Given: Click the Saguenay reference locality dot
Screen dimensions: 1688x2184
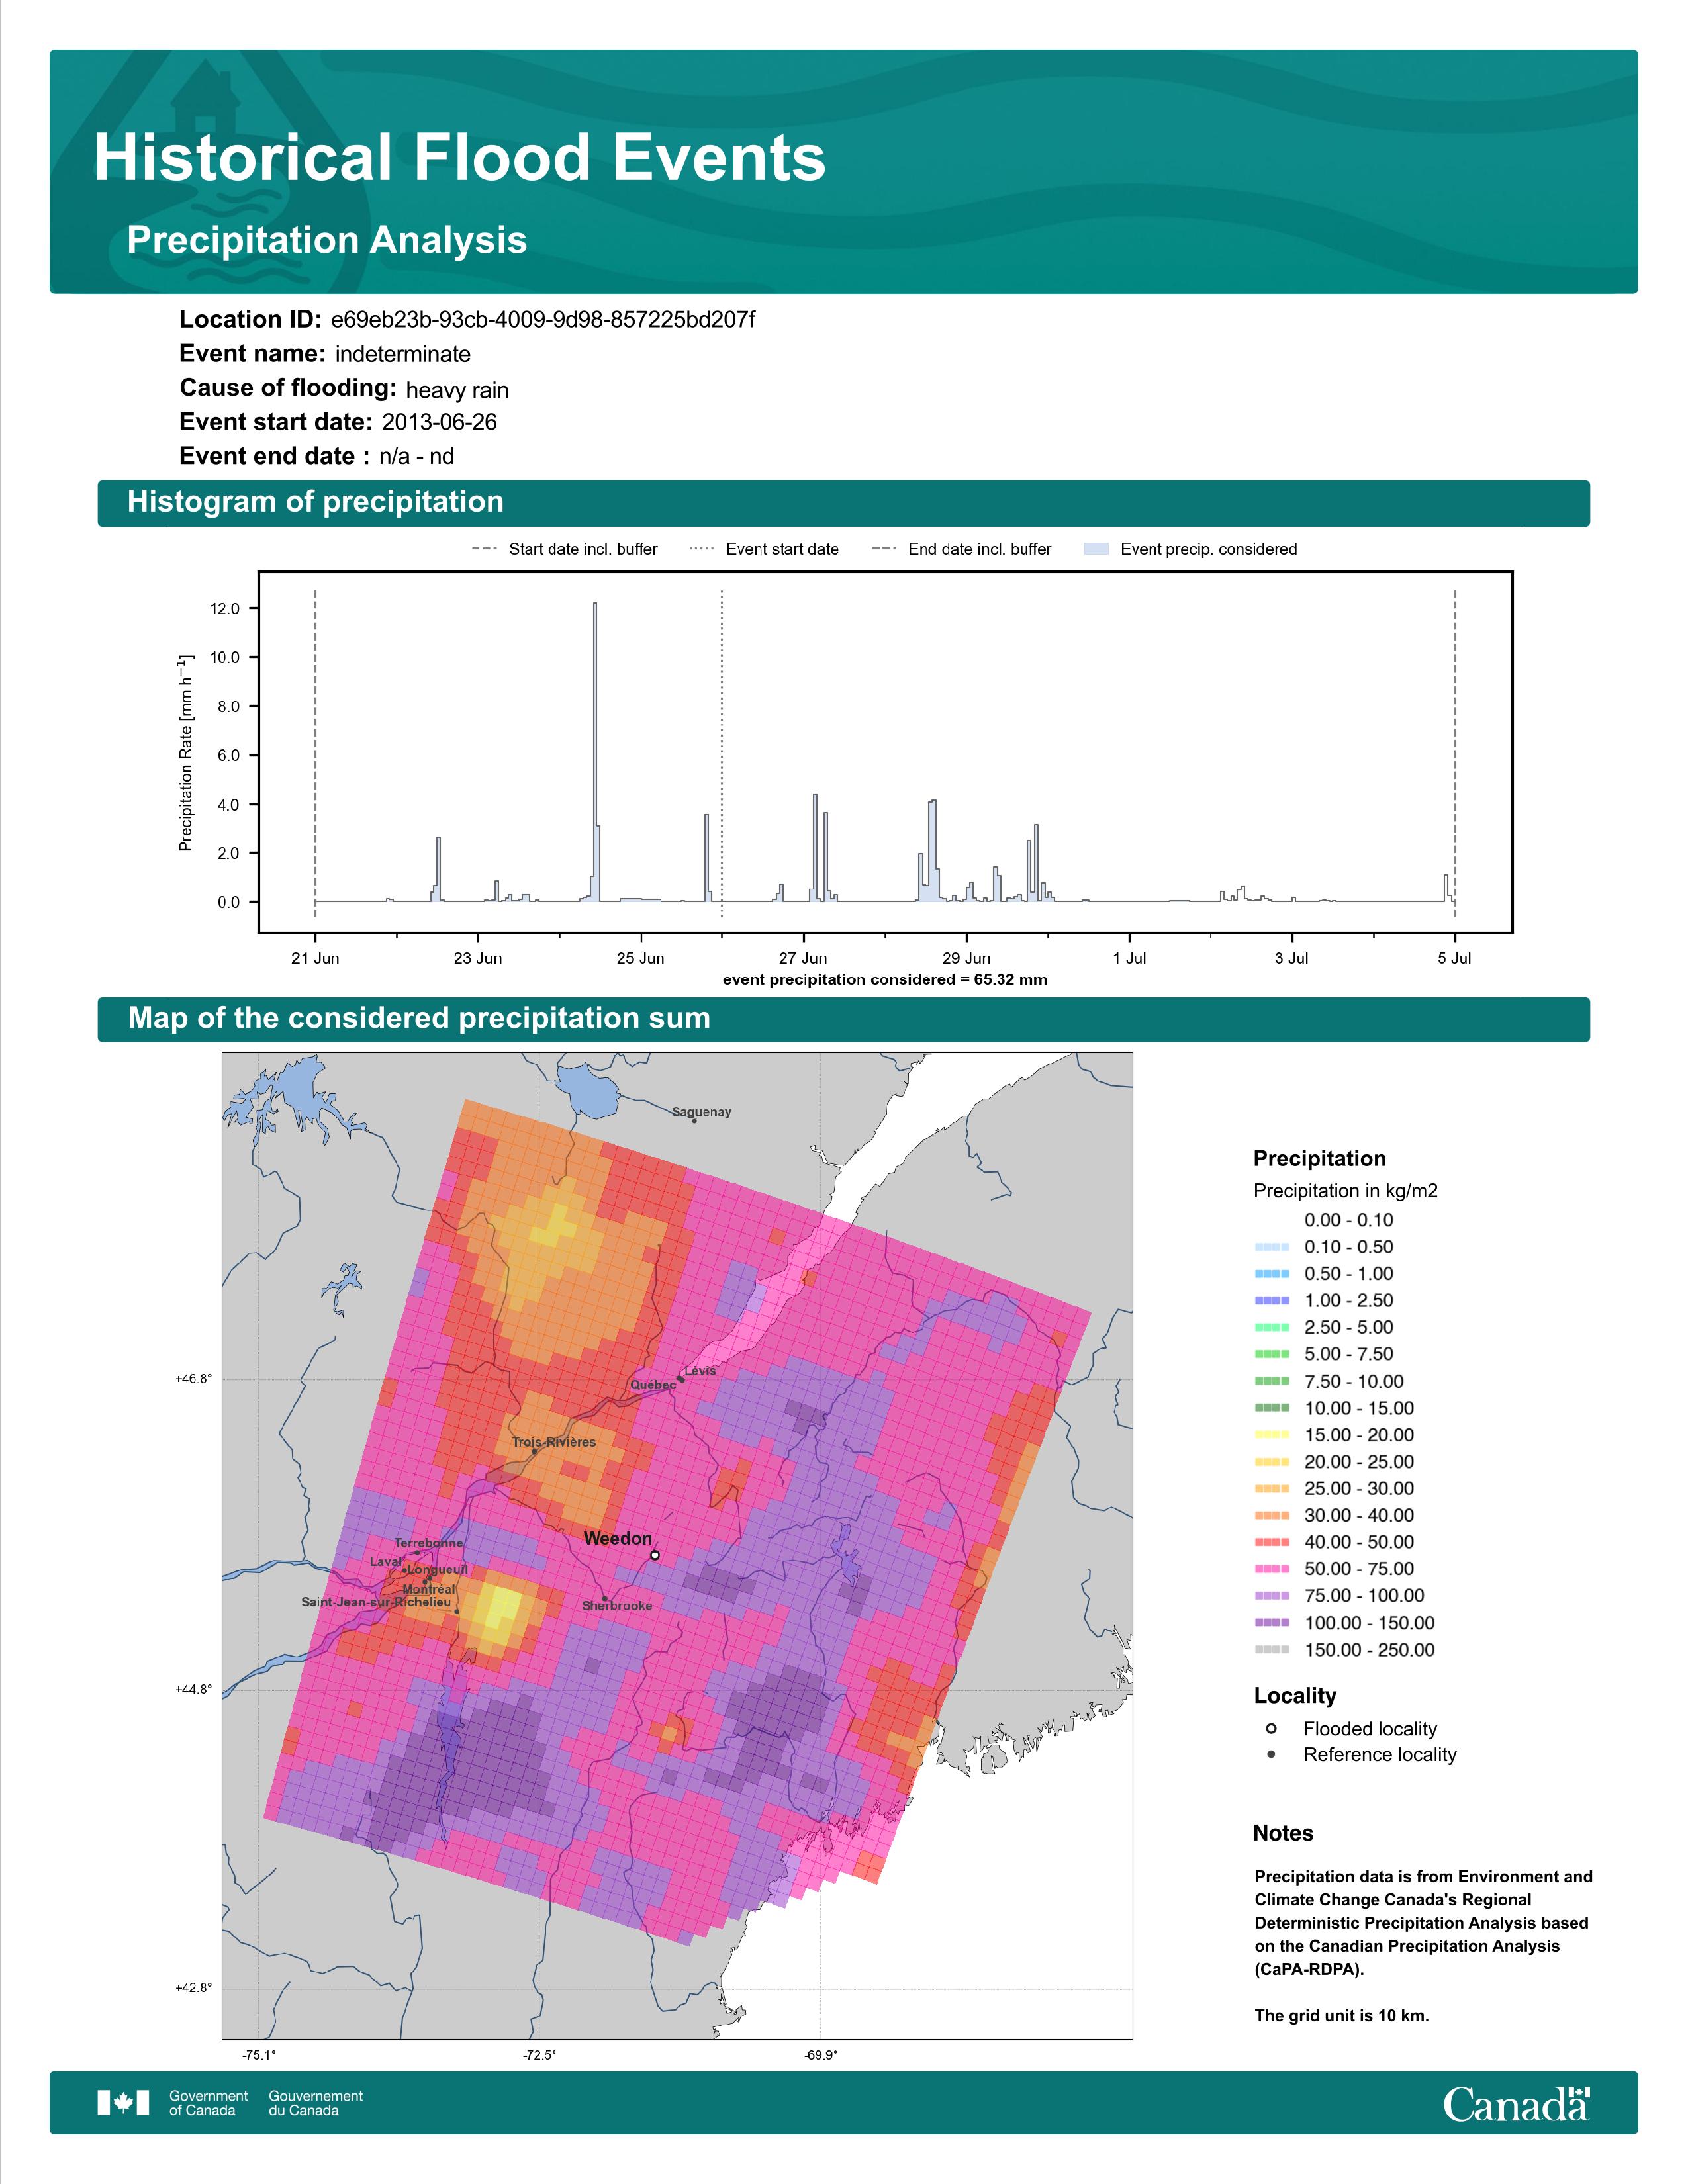Looking at the screenshot, I should 694,1121.
